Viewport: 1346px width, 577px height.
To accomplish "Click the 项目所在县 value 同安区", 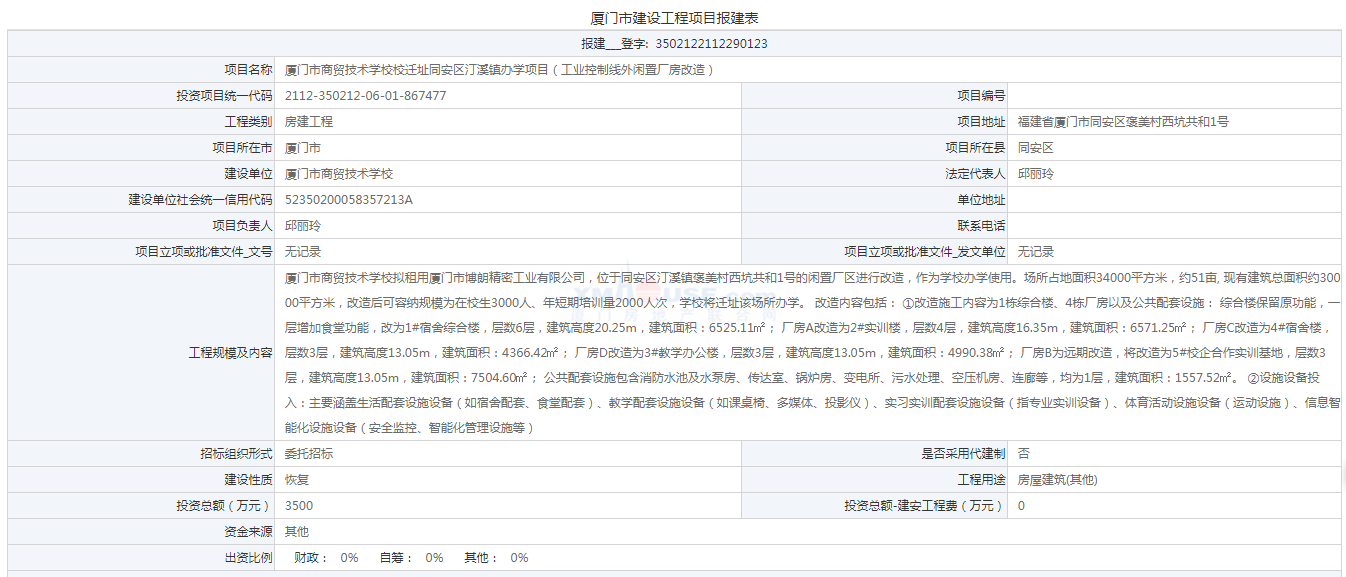I will pyautogui.click(x=1036, y=148).
